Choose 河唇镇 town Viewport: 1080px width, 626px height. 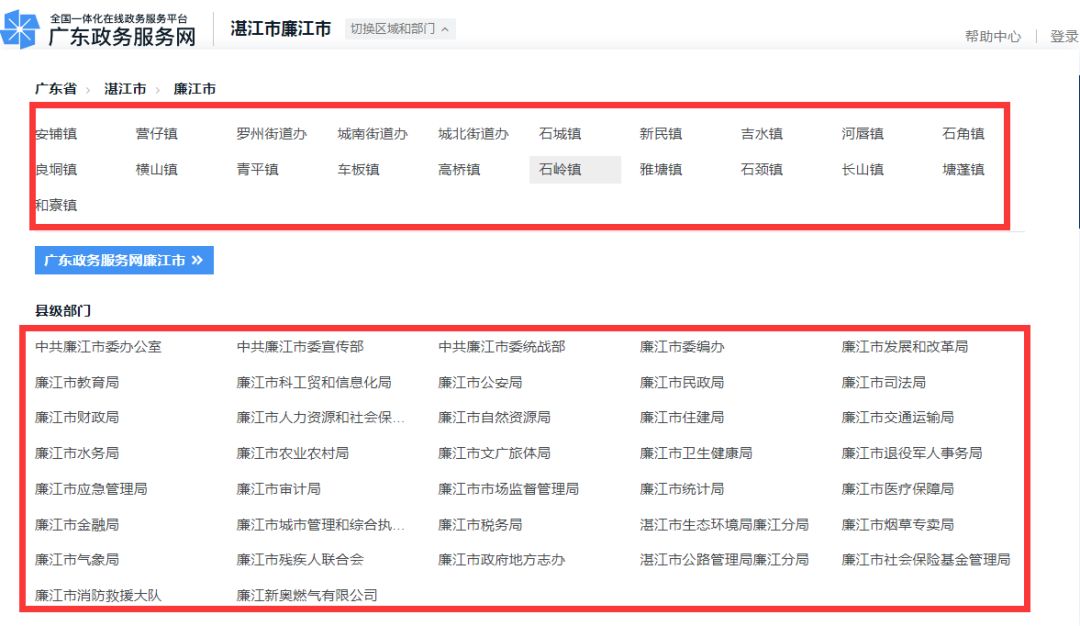tap(862, 134)
